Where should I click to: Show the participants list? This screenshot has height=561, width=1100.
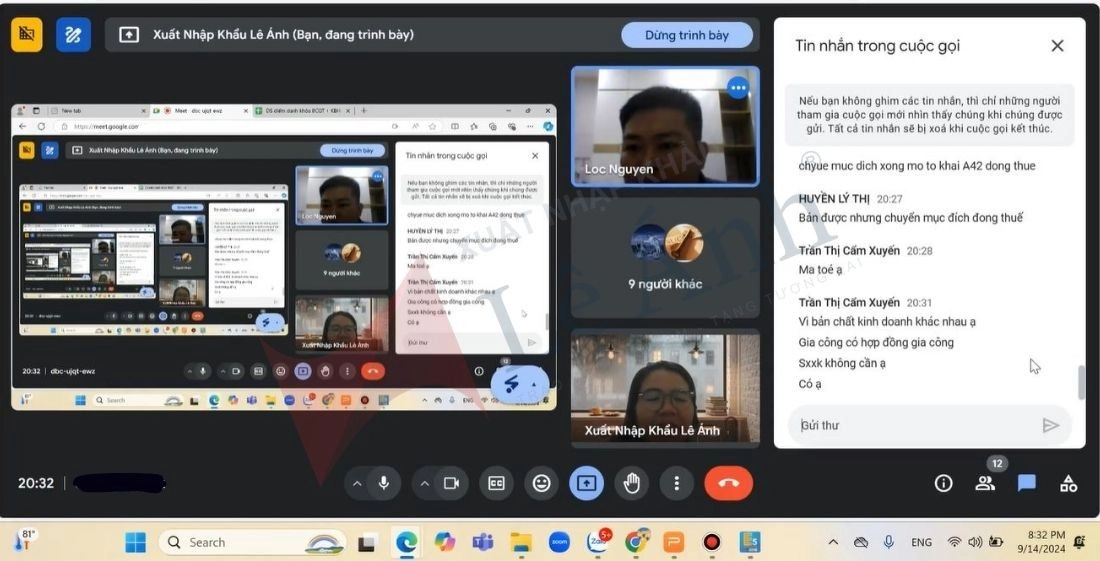985,483
